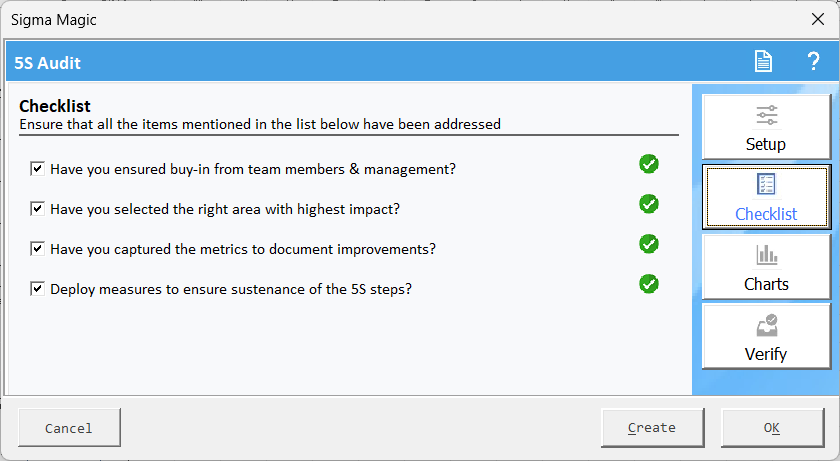Click the Create button
Screen dimensions: 840x461
click(652, 427)
